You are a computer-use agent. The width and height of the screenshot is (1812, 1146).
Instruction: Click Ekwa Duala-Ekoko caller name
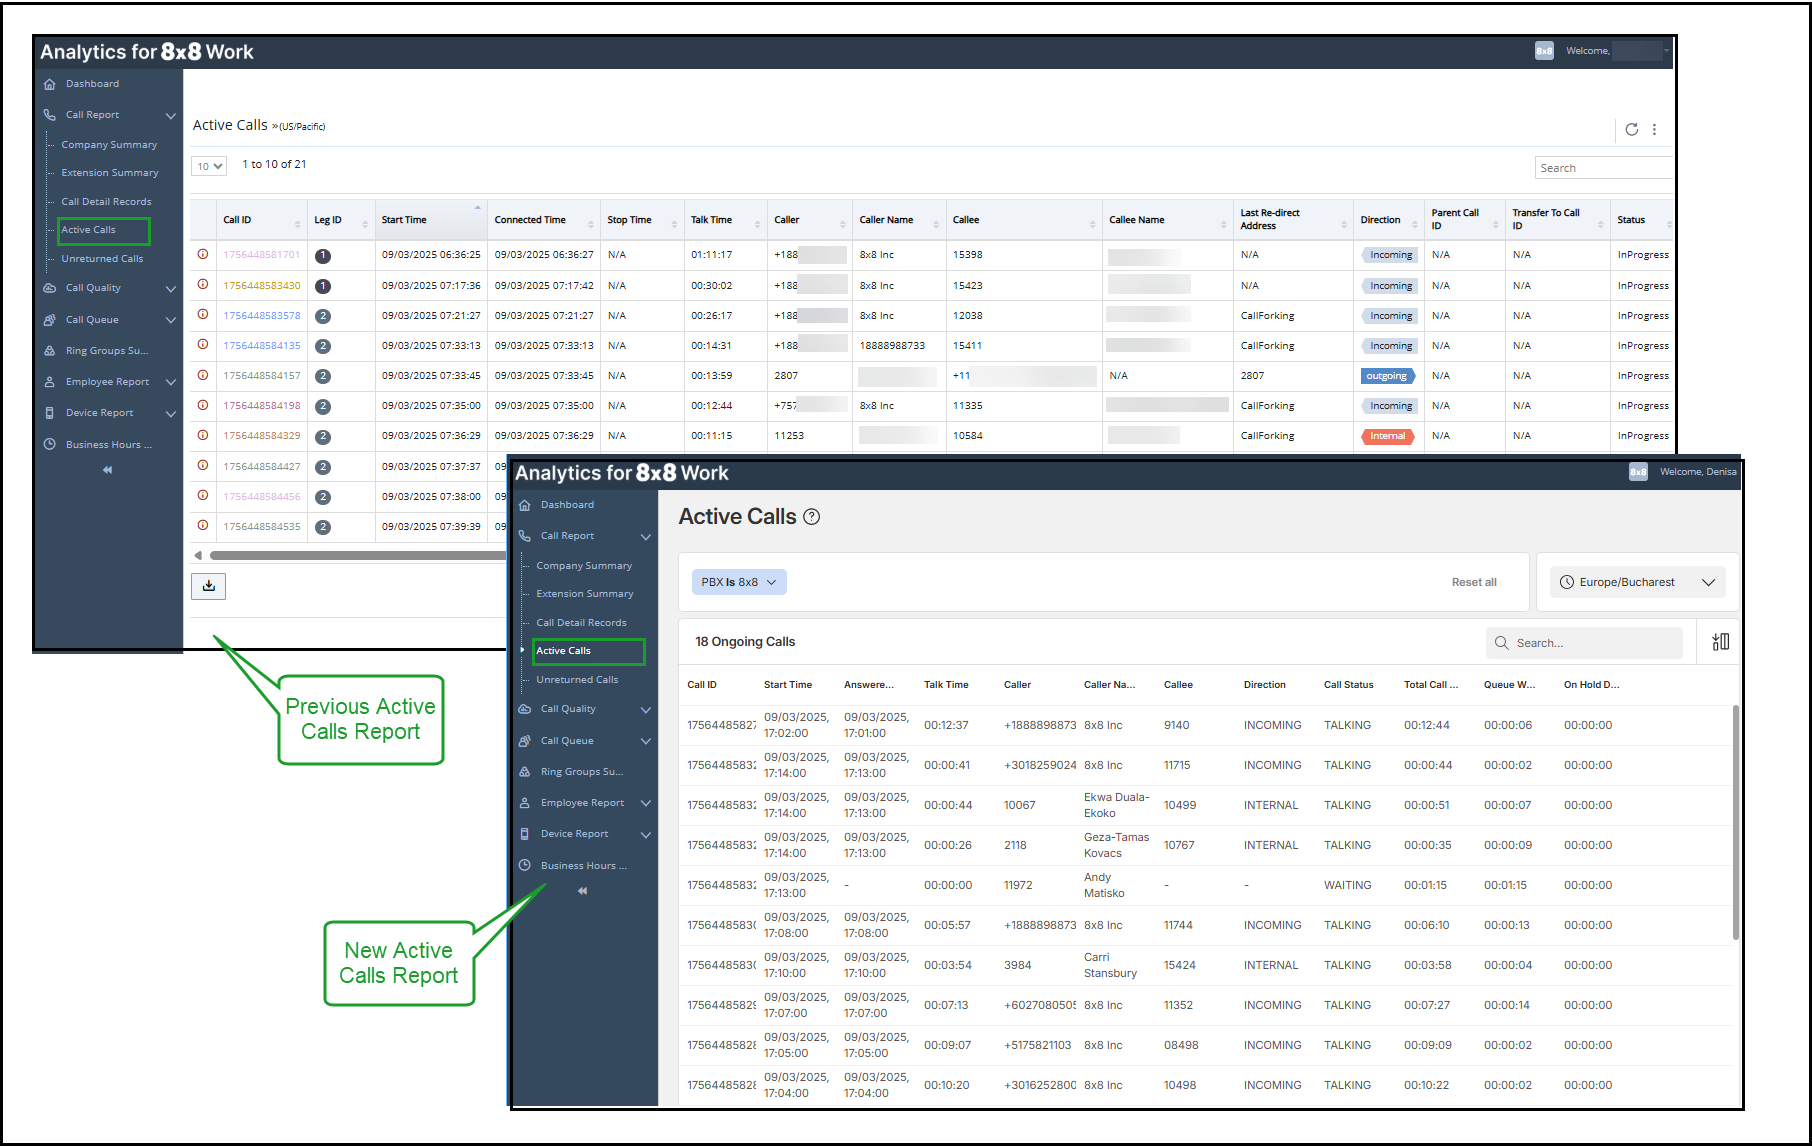point(1116,805)
